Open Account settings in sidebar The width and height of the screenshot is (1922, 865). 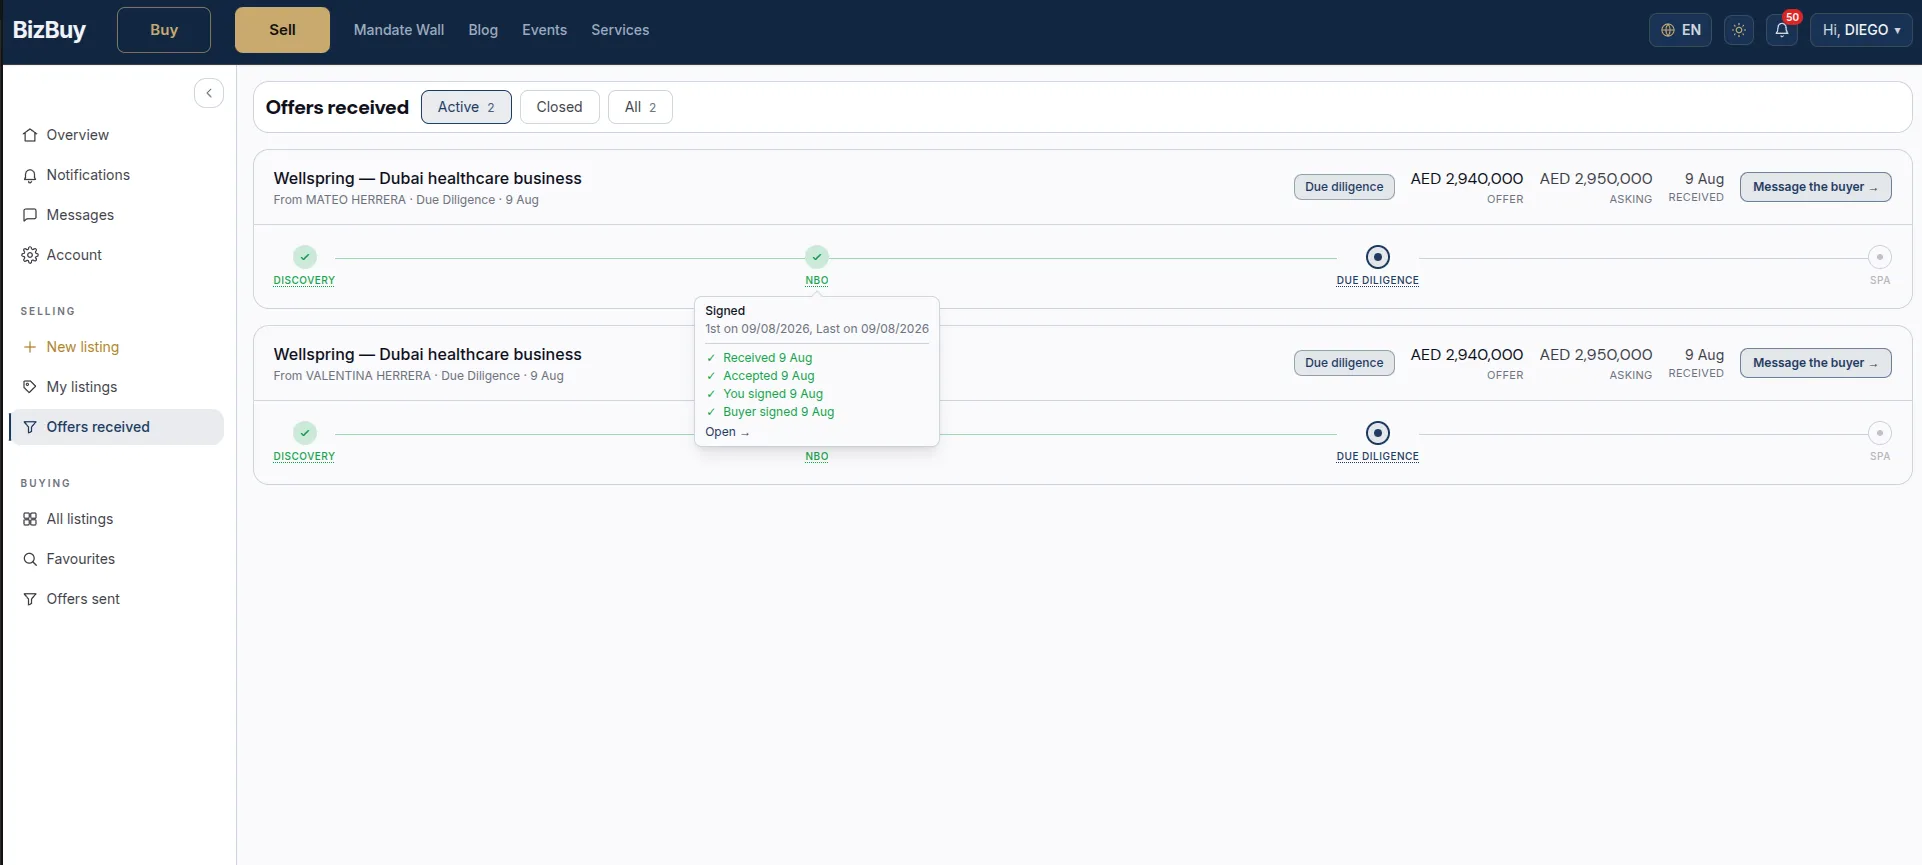116,255
